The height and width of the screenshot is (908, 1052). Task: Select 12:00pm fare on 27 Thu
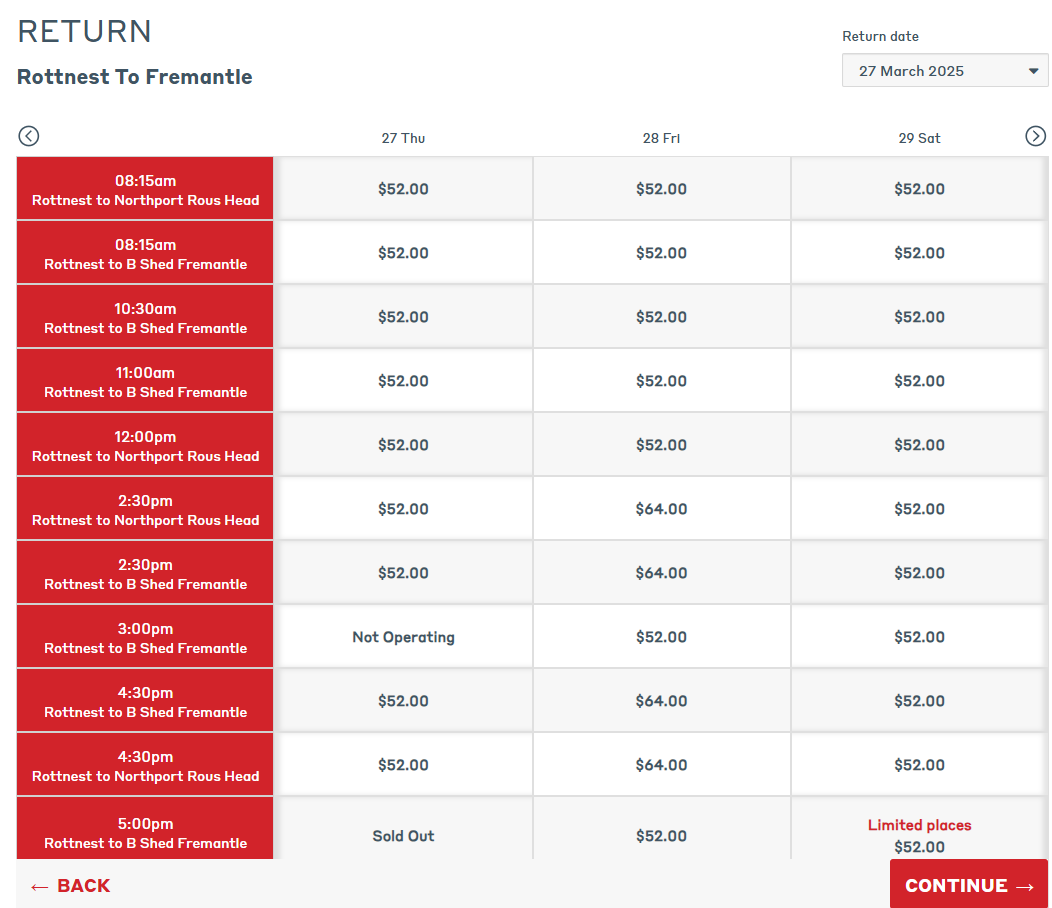[x=403, y=445]
